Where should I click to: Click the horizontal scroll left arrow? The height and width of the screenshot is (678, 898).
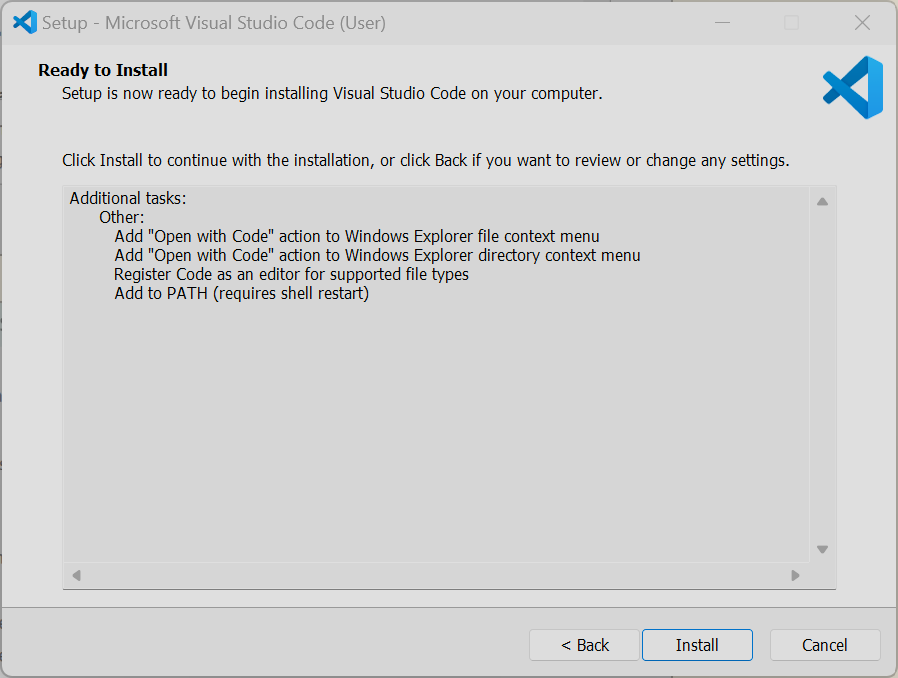tap(76, 575)
